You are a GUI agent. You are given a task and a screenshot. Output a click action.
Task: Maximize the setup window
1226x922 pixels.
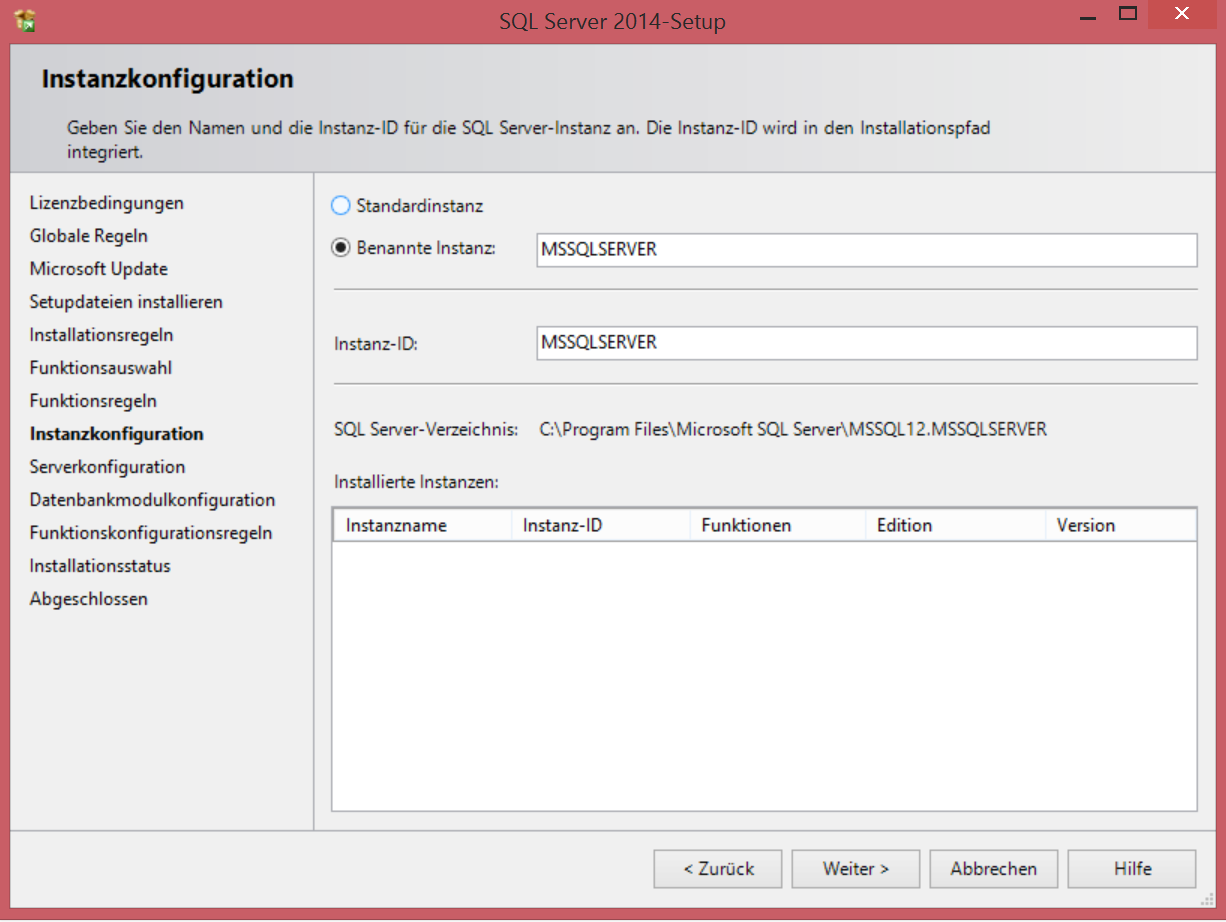tap(1128, 14)
